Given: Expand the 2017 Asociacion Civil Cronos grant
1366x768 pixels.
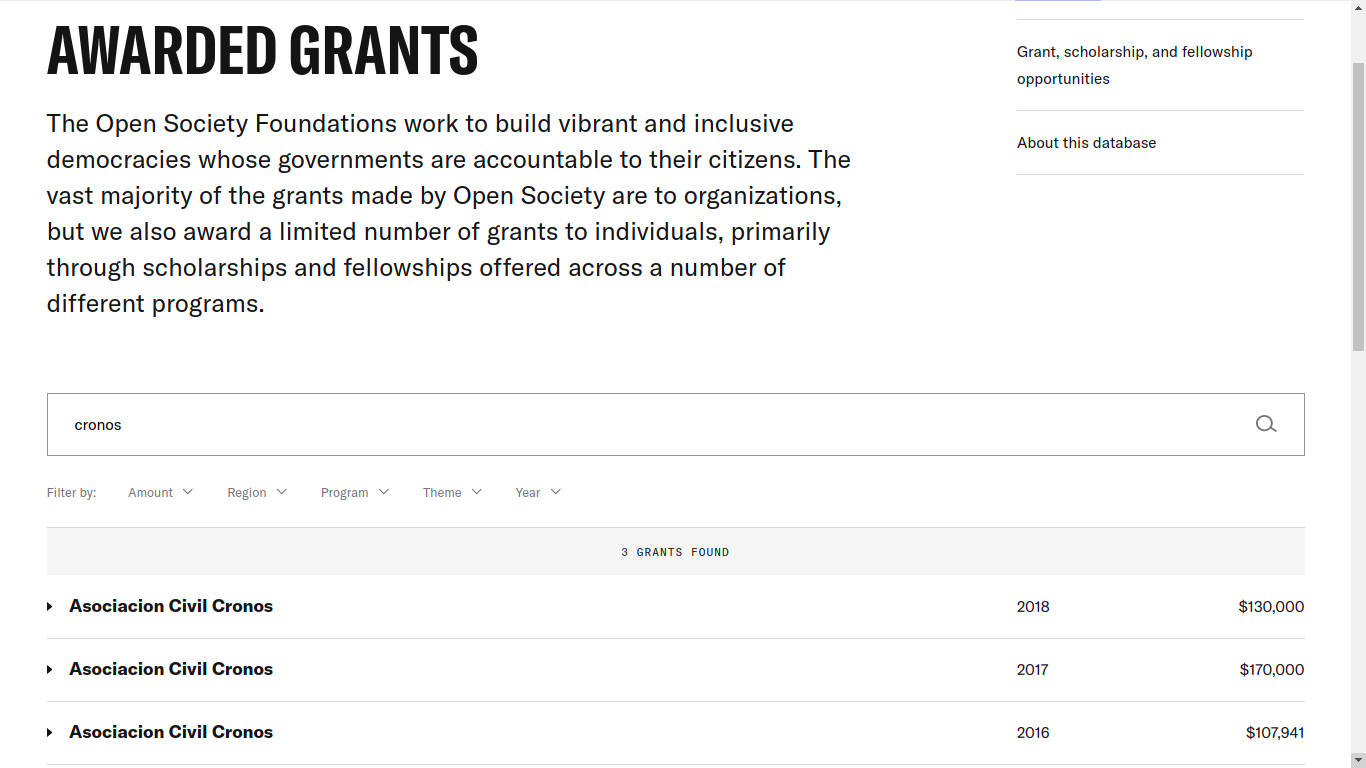Looking at the screenshot, I should pyautogui.click(x=171, y=669).
